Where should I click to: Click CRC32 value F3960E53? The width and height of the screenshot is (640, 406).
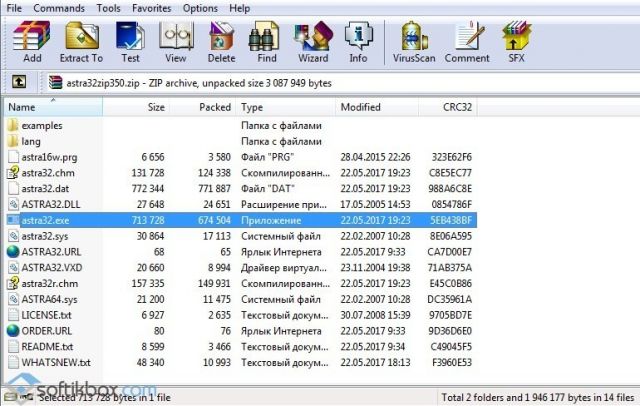click(451, 362)
